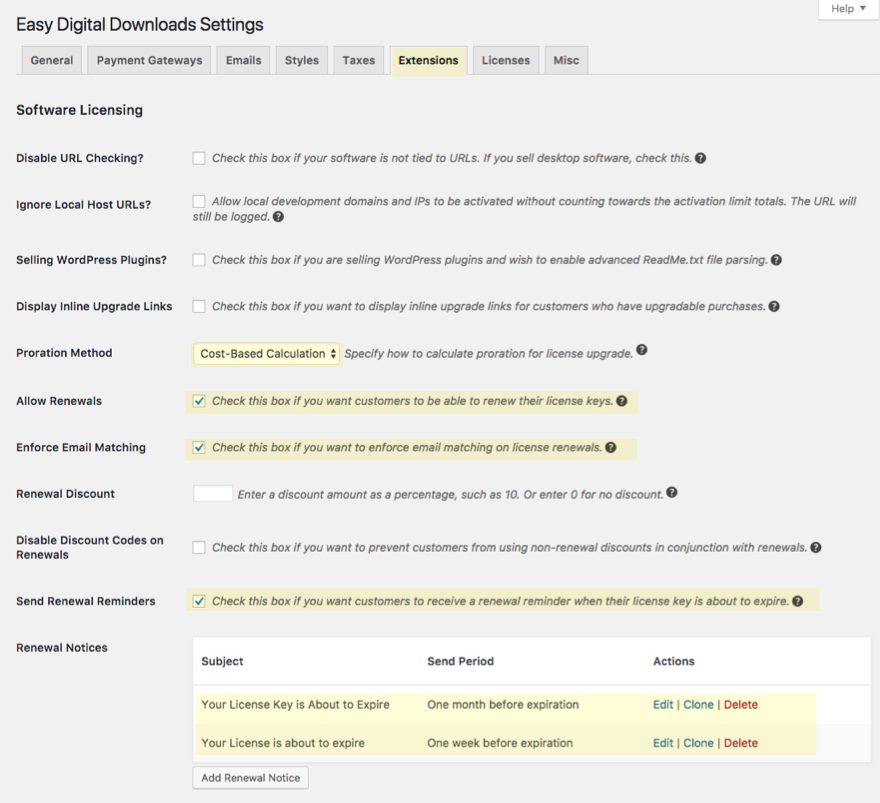Open the Allow Renewals help tooltip
The width and height of the screenshot is (880, 803).
pyautogui.click(x=621, y=400)
